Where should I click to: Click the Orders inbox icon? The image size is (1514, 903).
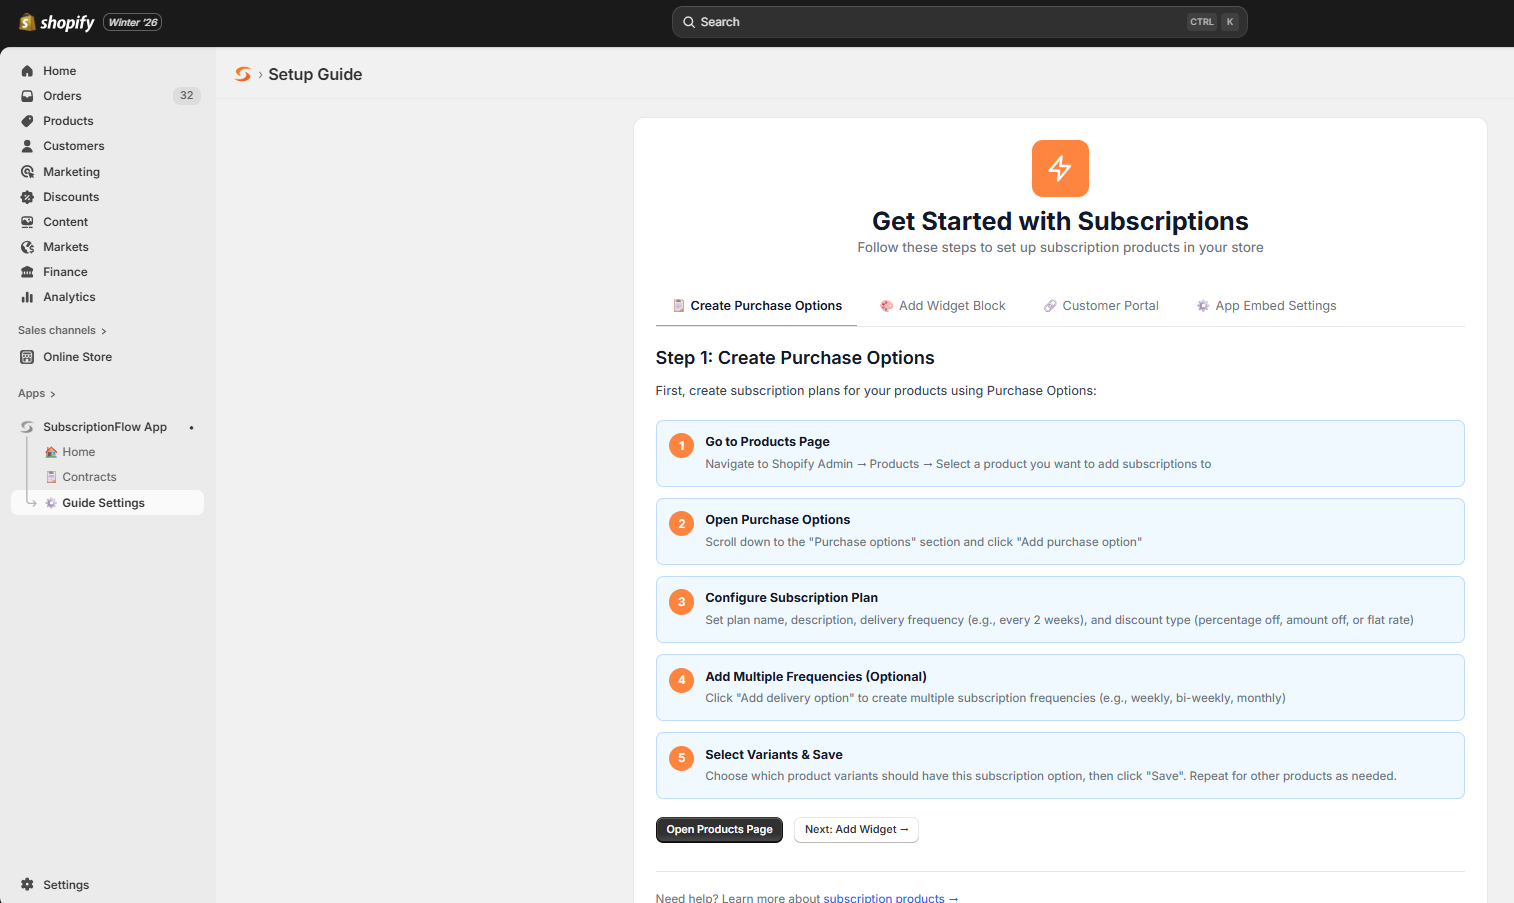pyautogui.click(x=27, y=96)
